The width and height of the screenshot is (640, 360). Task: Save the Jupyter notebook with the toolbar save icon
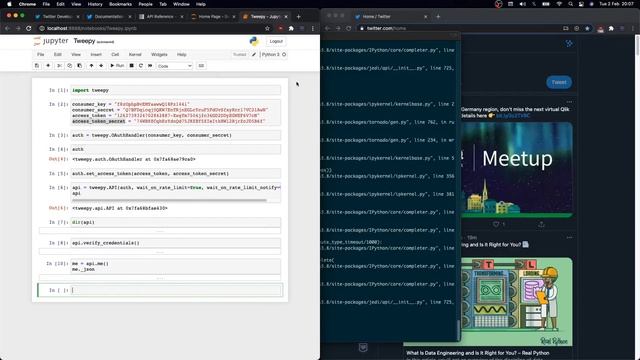(37, 66)
